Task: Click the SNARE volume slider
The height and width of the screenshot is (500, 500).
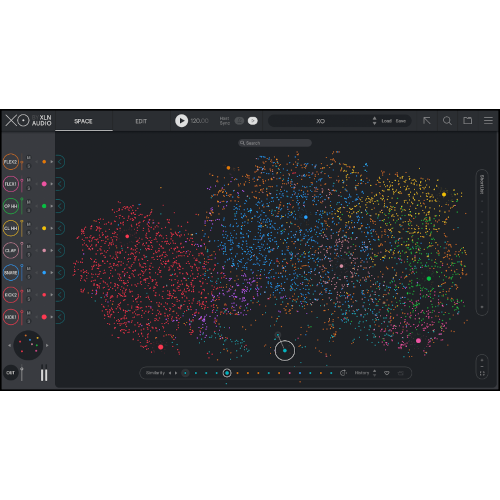Action: (22, 273)
